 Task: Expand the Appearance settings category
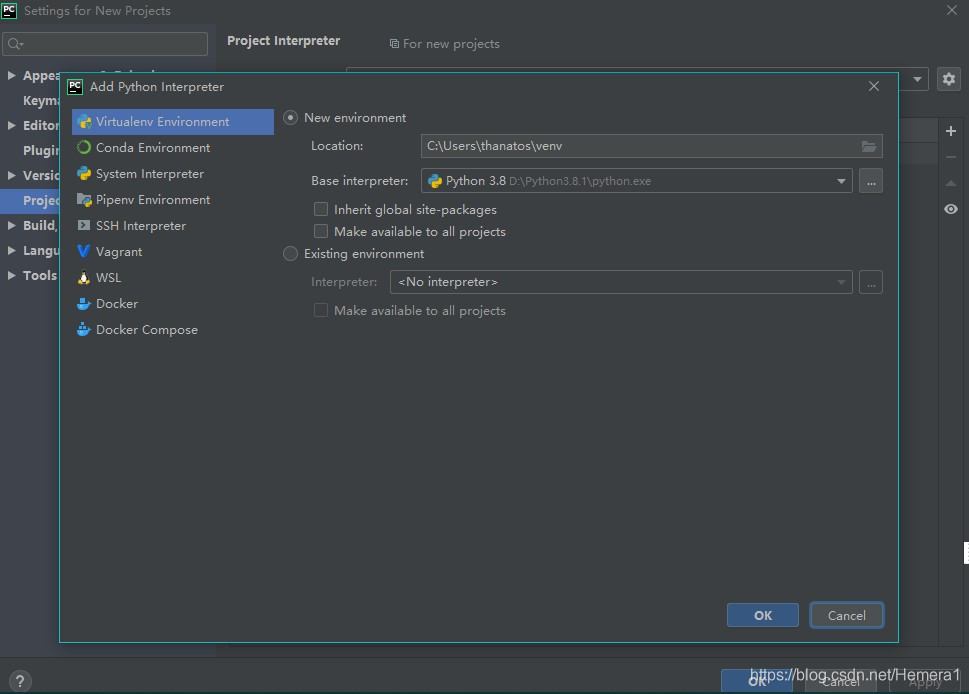[x=12, y=75]
